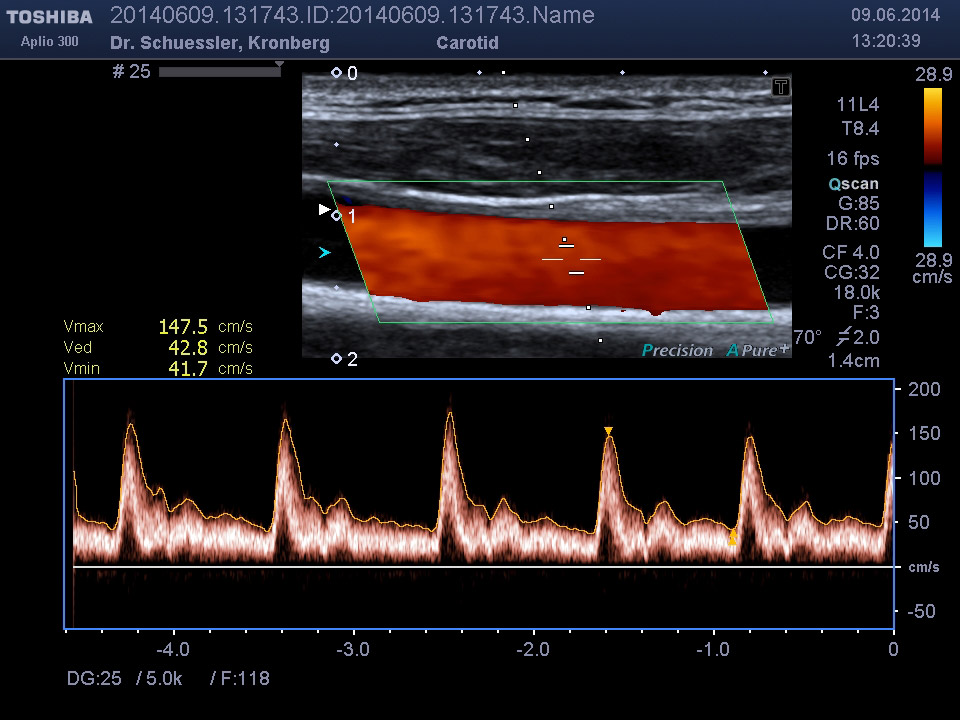The image size is (960, 720).
Task: Click the Carotid exam preset label
Action: [x=467, y=43]
